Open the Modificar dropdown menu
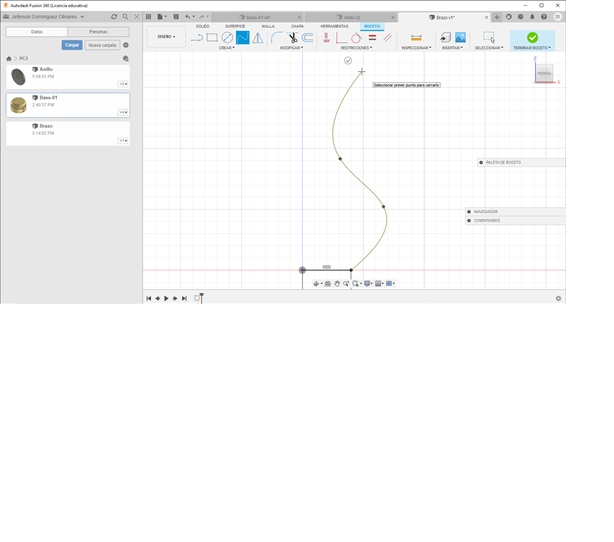The height and width of the screenshot is (542, 614). point(291,48)
